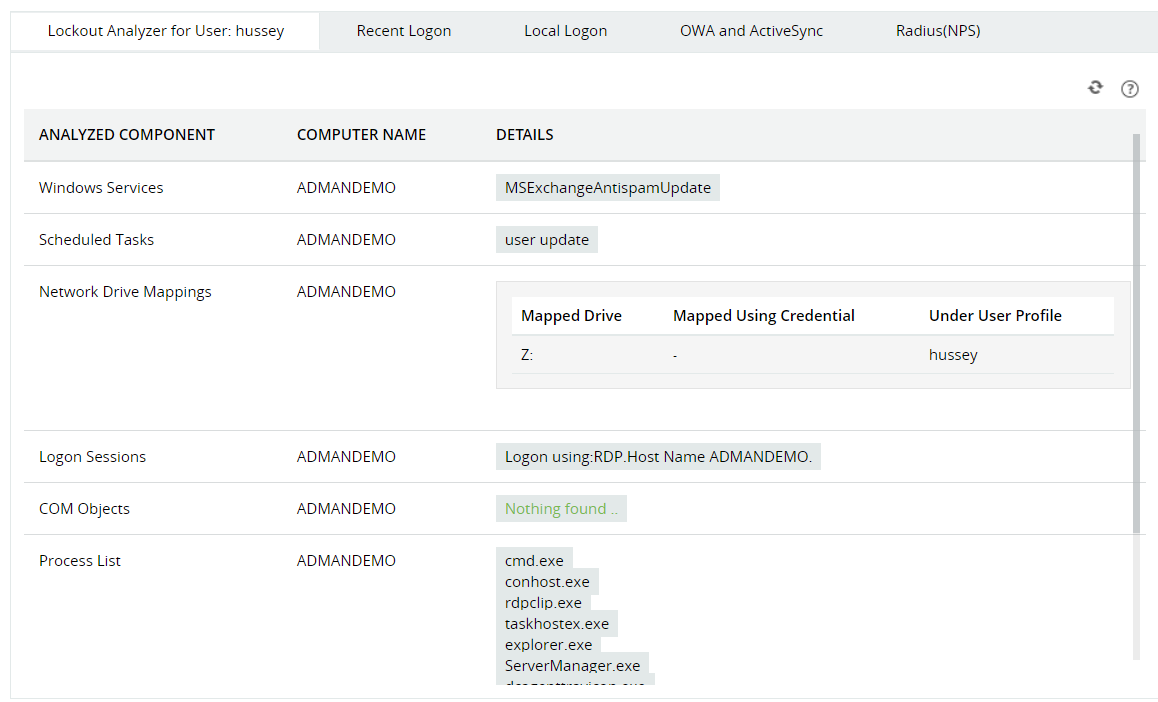This screenshot has height=702, width=1158.
Task: Select the MSExchangeAntispamUpdate service tag
Action: point(607,187)
